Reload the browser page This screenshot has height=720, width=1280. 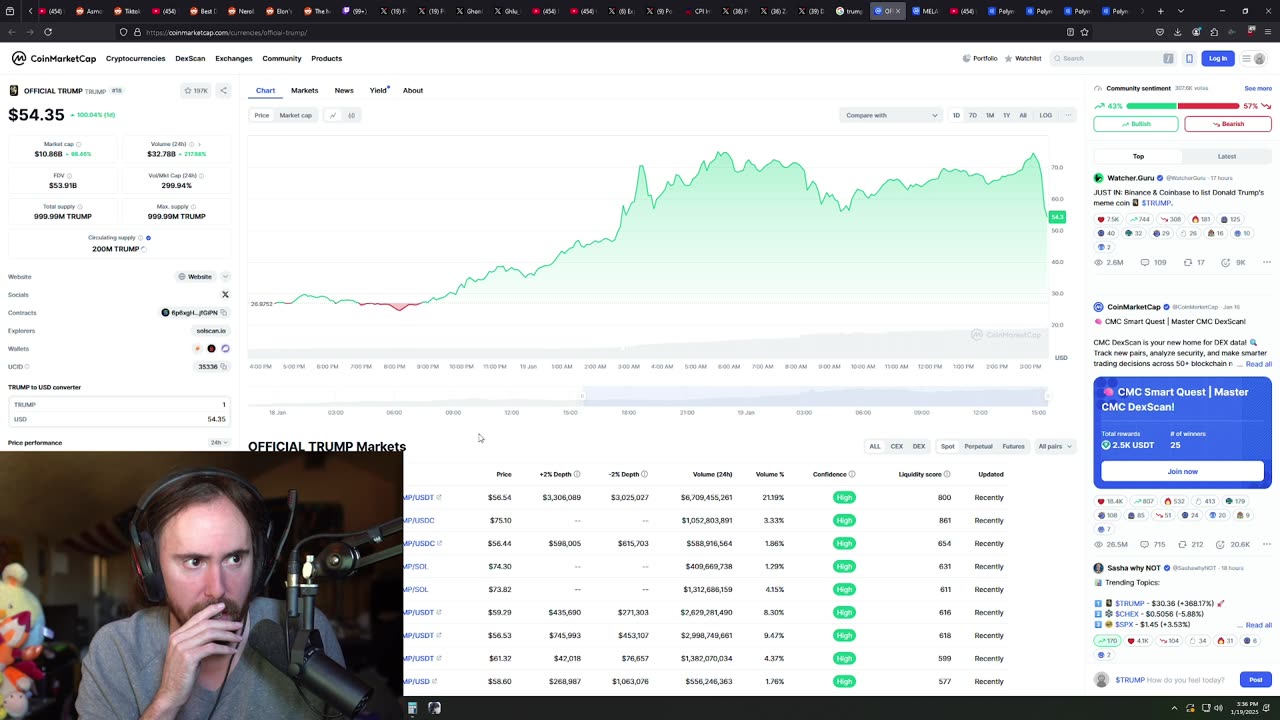pyautogui.click(x=47, y=32)
